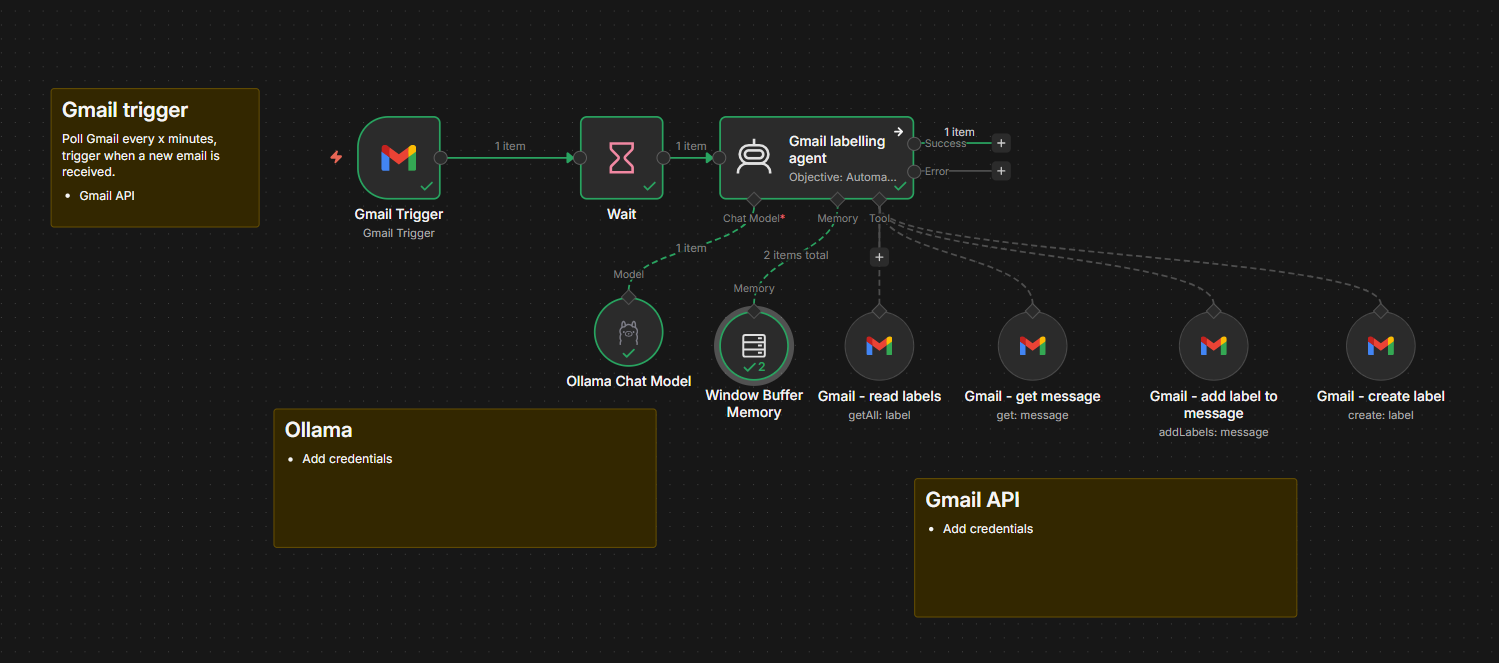Screen dimensions: 1499x663
Task: Click the "create: label" subtitle
Action: [x=1380, y=415]
